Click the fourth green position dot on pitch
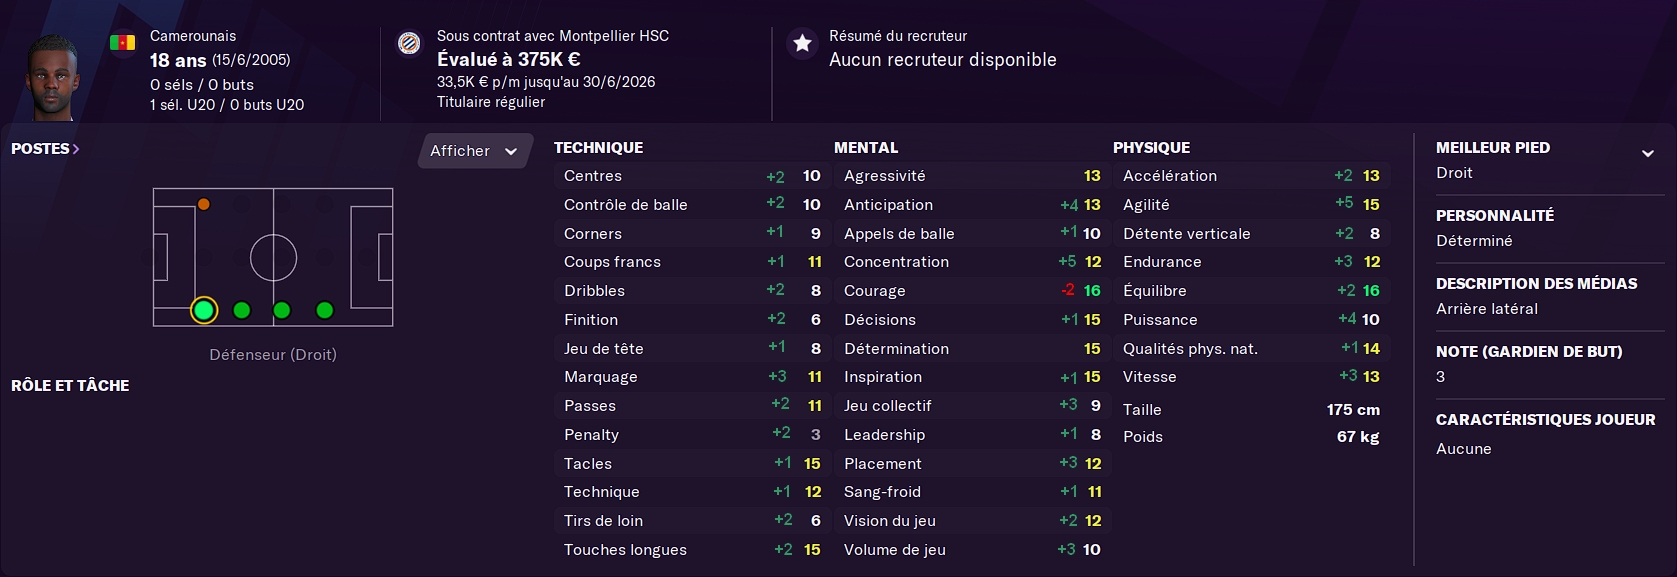 click(325, 310)
